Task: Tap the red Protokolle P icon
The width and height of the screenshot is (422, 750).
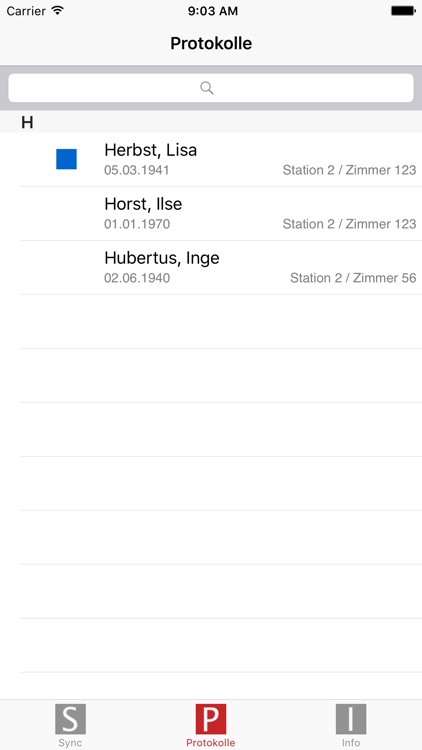Action: point(211,718)
